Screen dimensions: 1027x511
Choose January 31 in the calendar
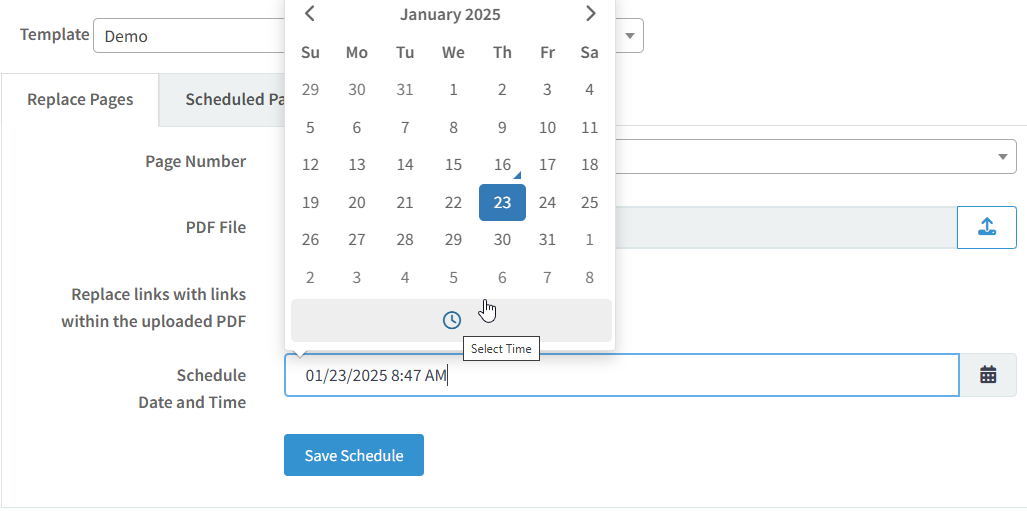click(547, 240)
